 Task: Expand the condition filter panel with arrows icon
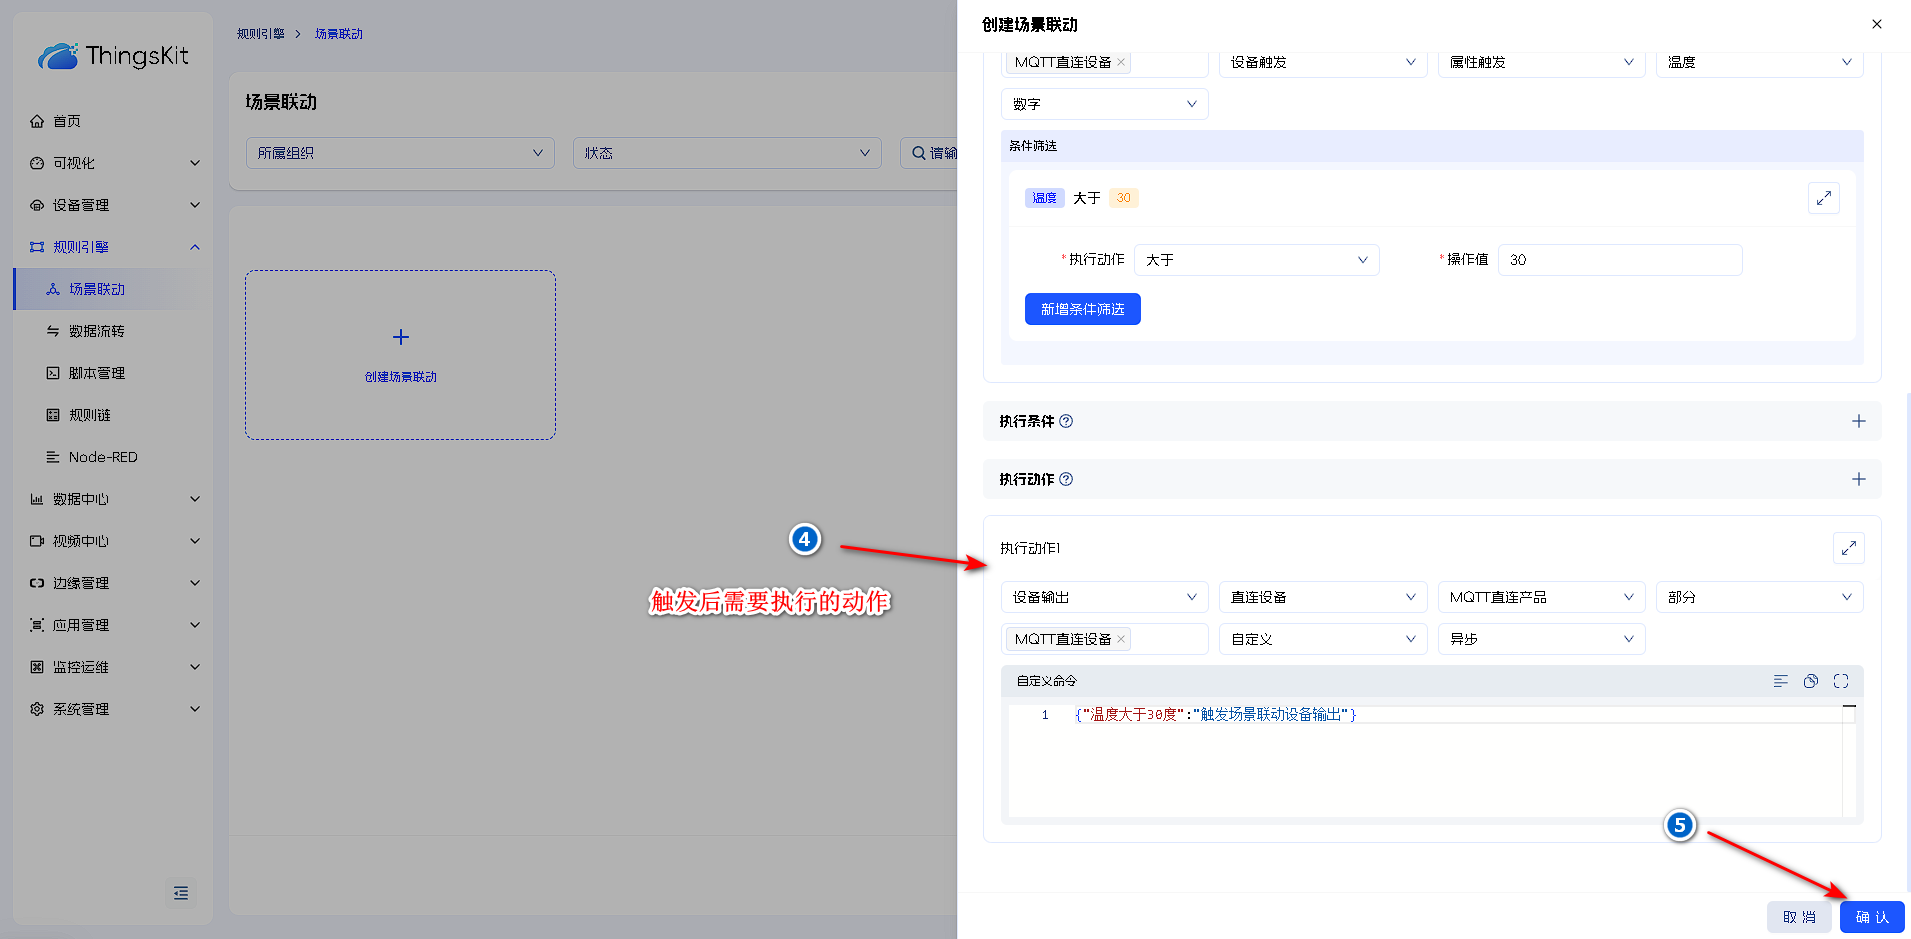[x=1823, y=198]
